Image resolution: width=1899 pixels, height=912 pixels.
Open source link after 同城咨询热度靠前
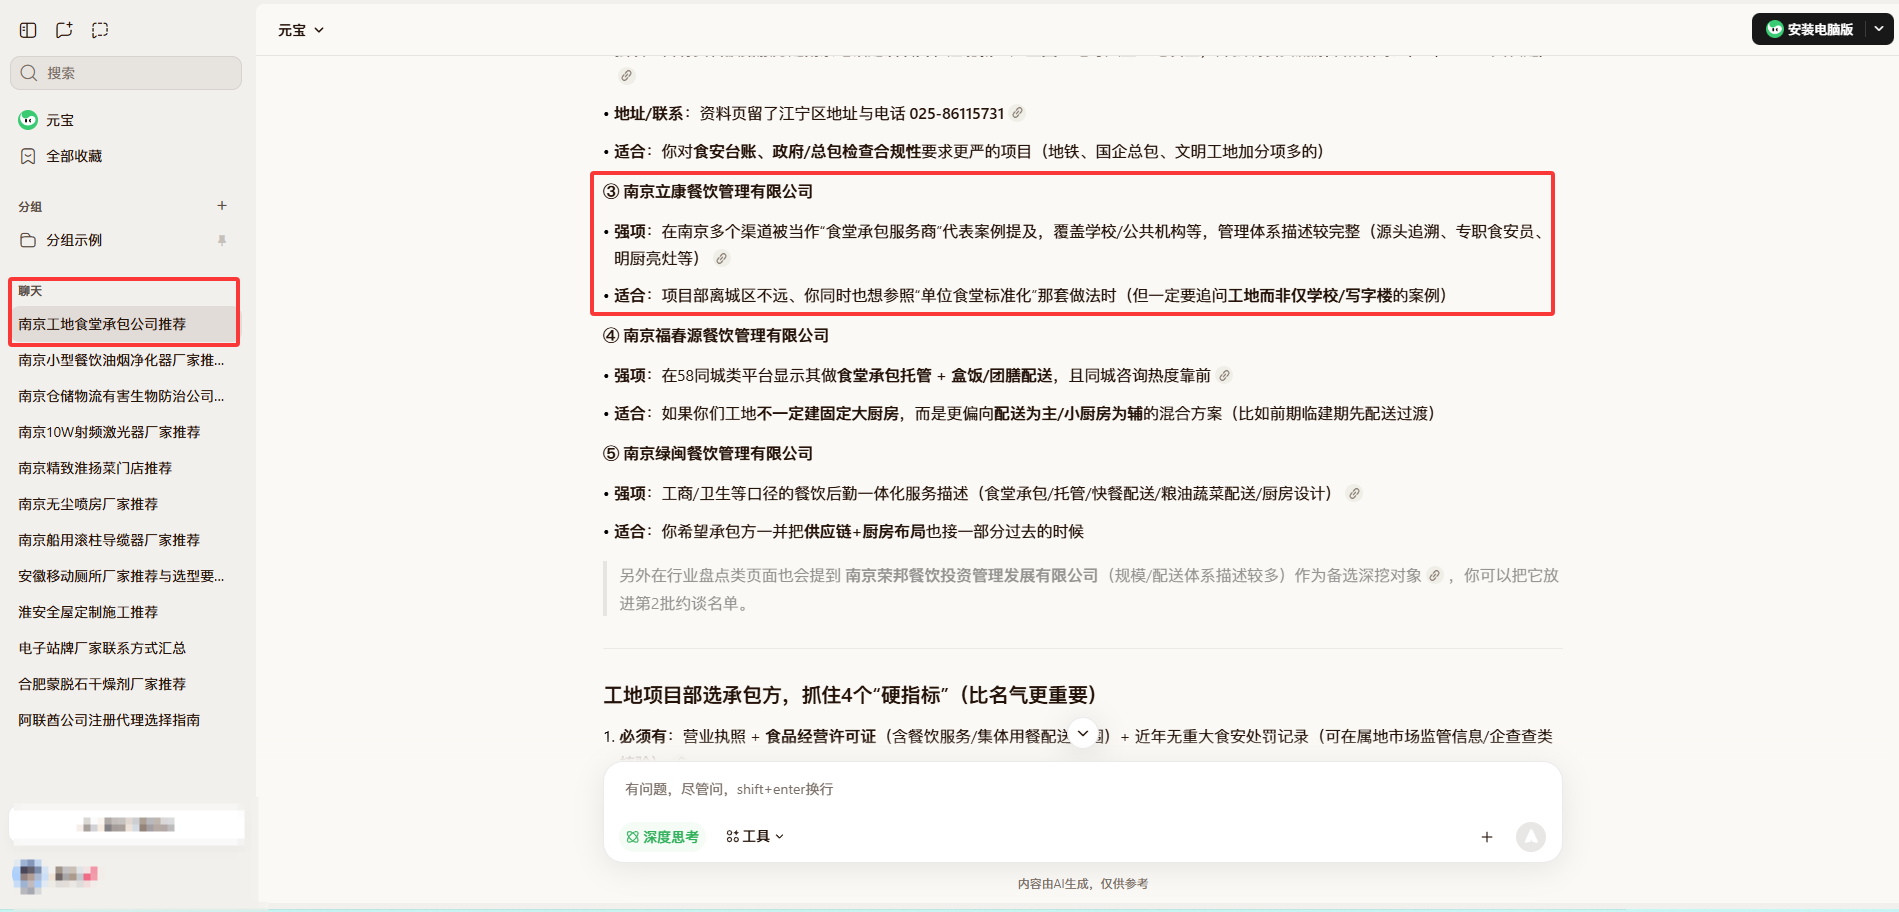point(1225,376)
